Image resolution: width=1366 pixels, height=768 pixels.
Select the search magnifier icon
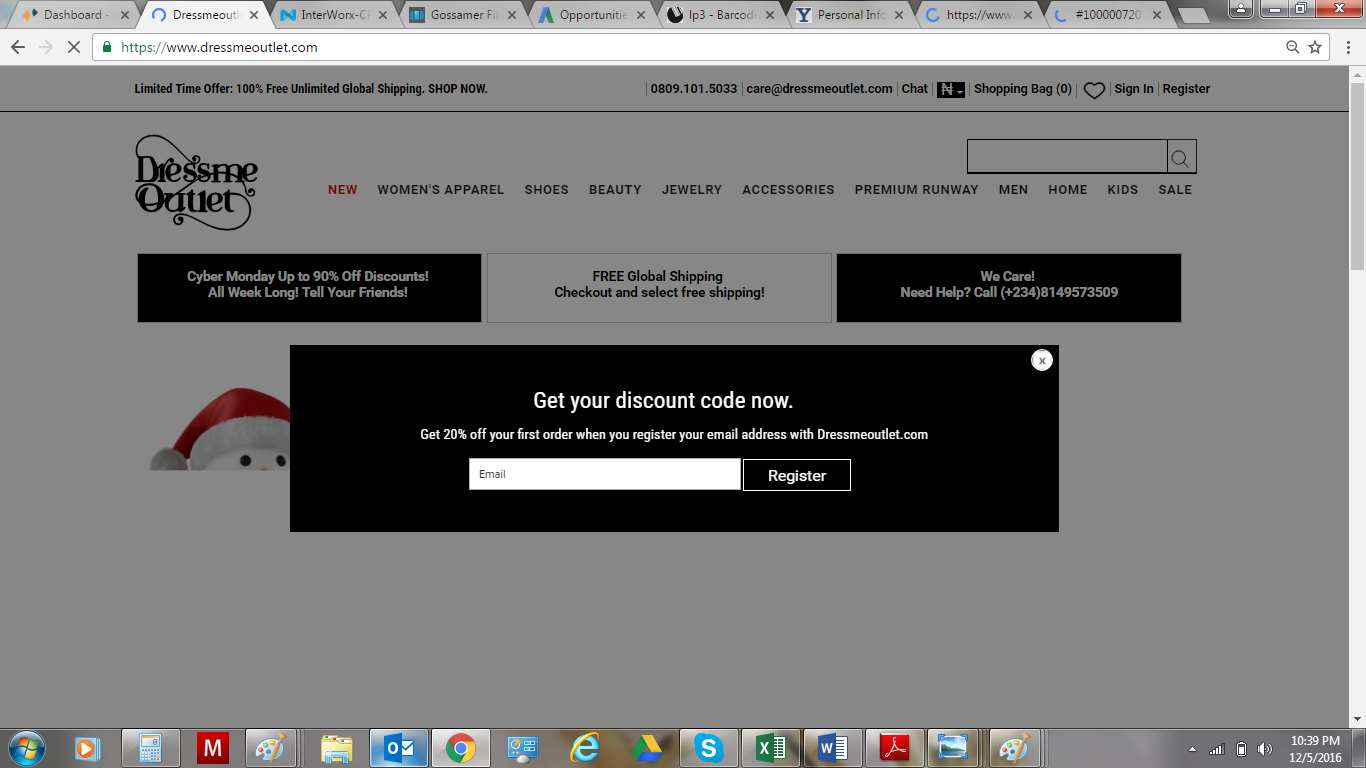pos(1180,156)
